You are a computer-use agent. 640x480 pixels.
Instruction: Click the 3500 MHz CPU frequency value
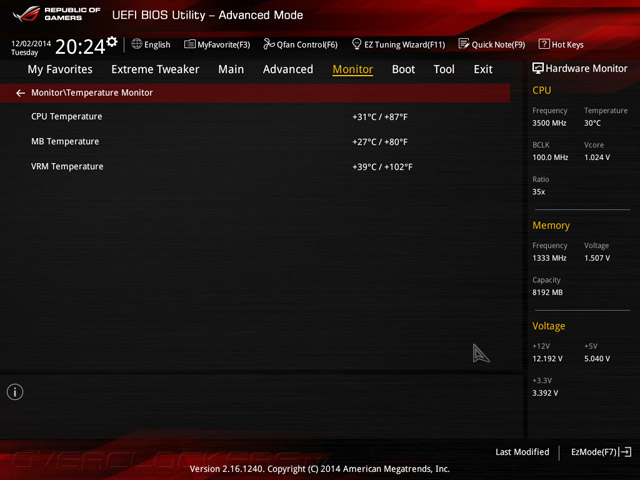coord(549,123)
